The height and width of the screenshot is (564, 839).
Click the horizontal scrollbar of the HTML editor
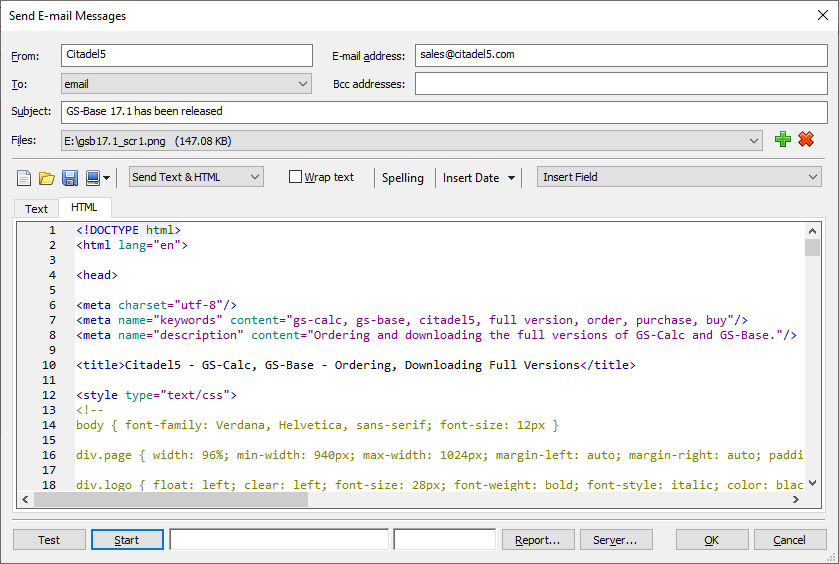point(410,499)
